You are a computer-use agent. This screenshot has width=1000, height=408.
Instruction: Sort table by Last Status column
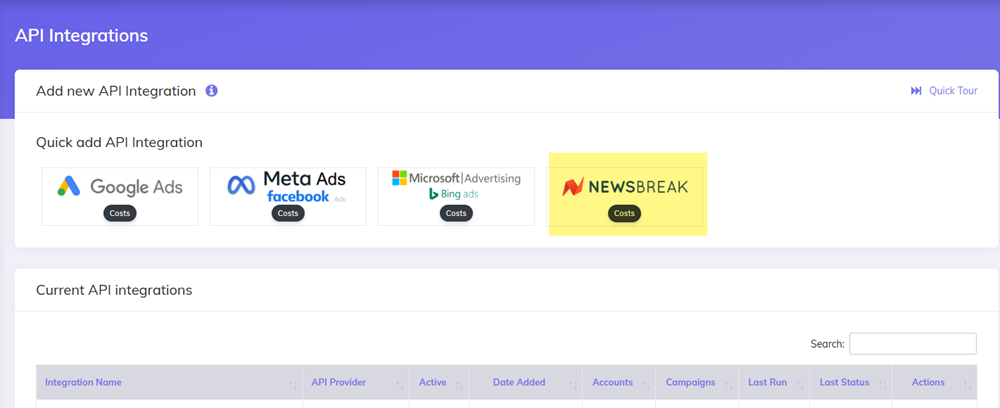pyautogui.click(x=851, y=382)
